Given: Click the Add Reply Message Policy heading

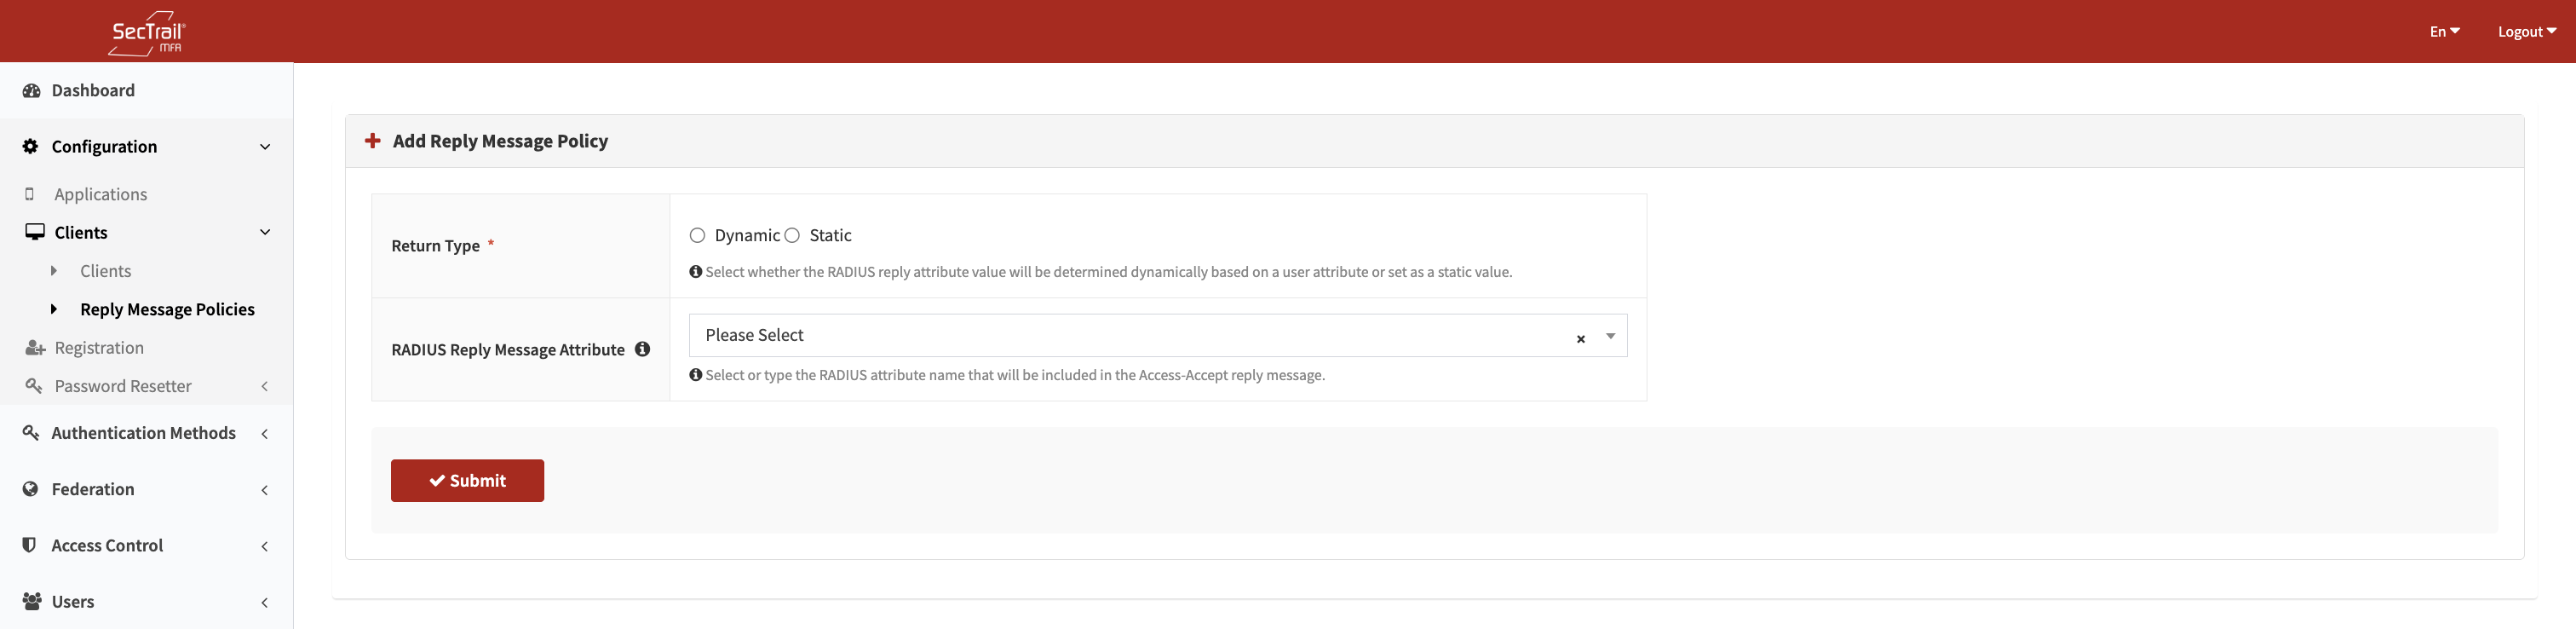Looking at the screenshot, I should pyautogui.click(x=500, y=141).
